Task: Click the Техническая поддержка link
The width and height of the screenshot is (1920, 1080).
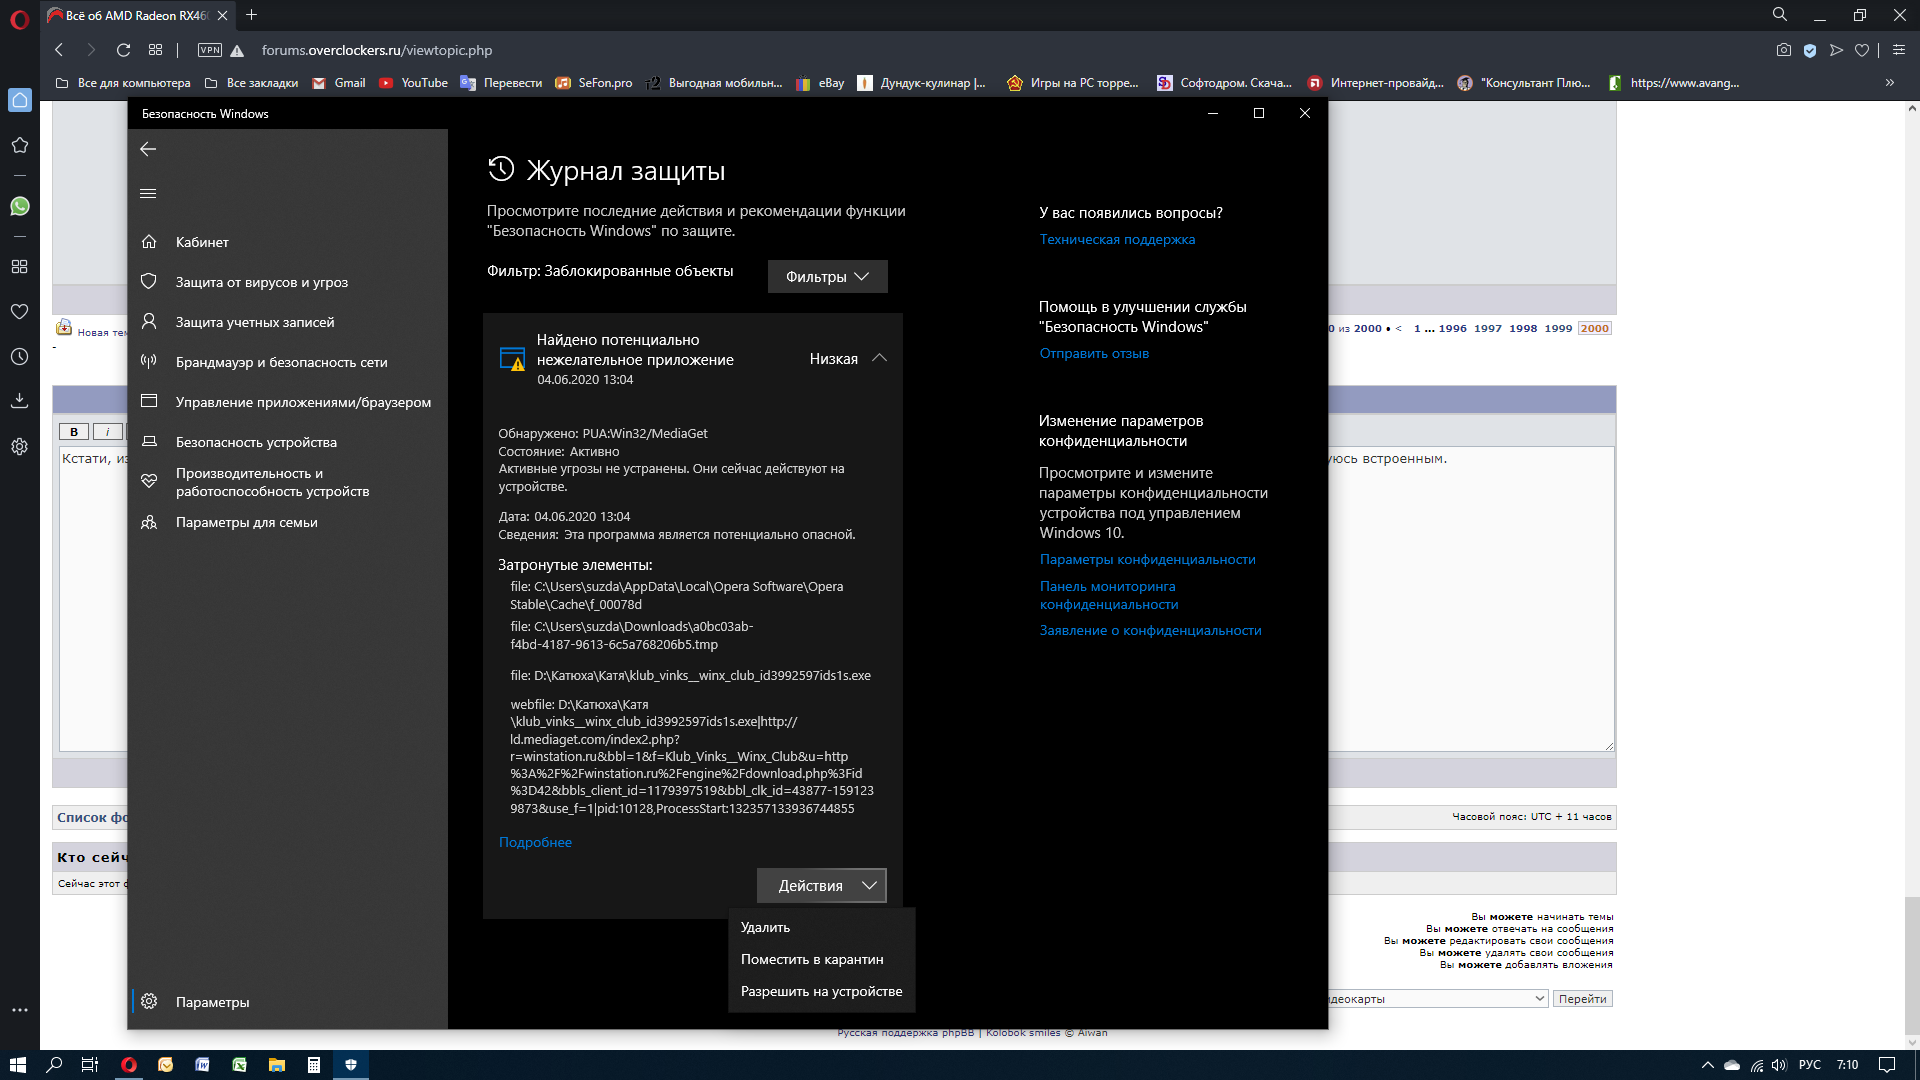Action: point(1117,239)
